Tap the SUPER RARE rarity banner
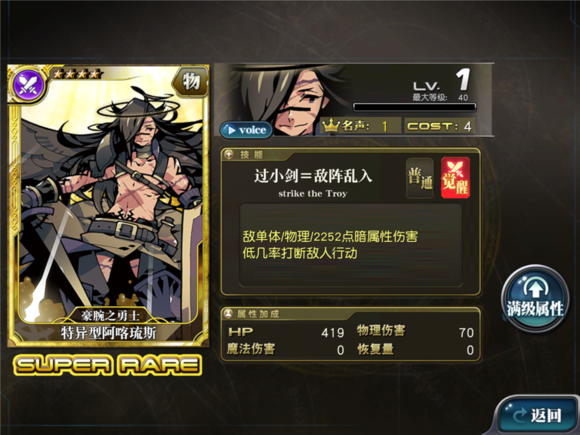Screen dimensions: 580x435 point(108,365)
